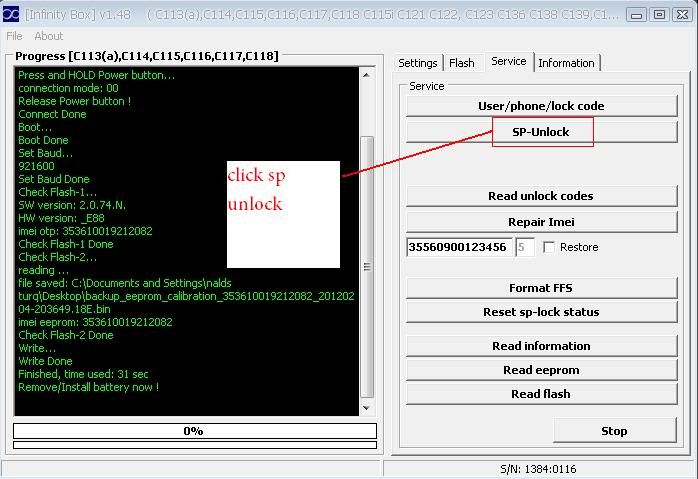Click the IMEI number input field

(x=459, y=247)
